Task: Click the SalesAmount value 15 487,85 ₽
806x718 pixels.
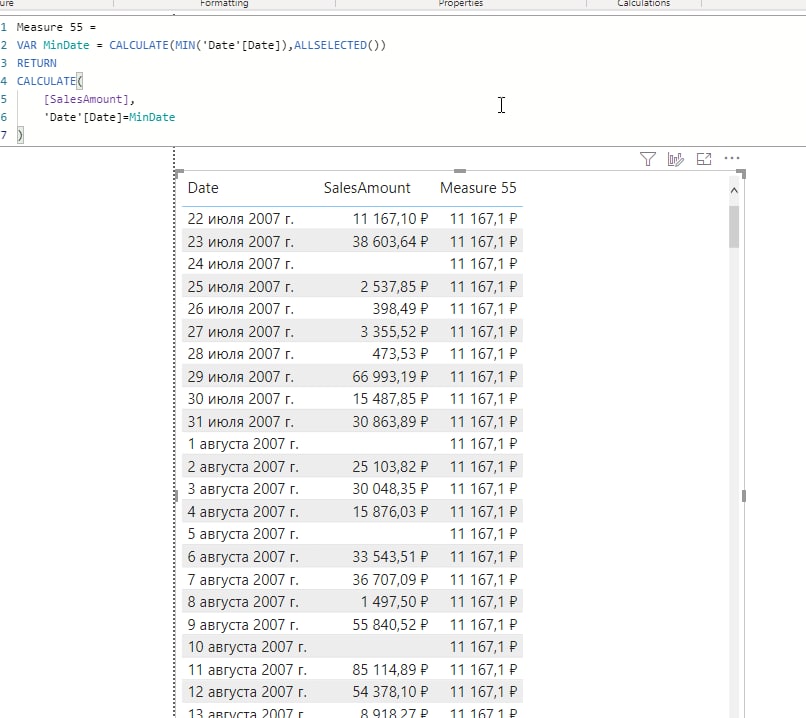Action: tap(390, 399)
